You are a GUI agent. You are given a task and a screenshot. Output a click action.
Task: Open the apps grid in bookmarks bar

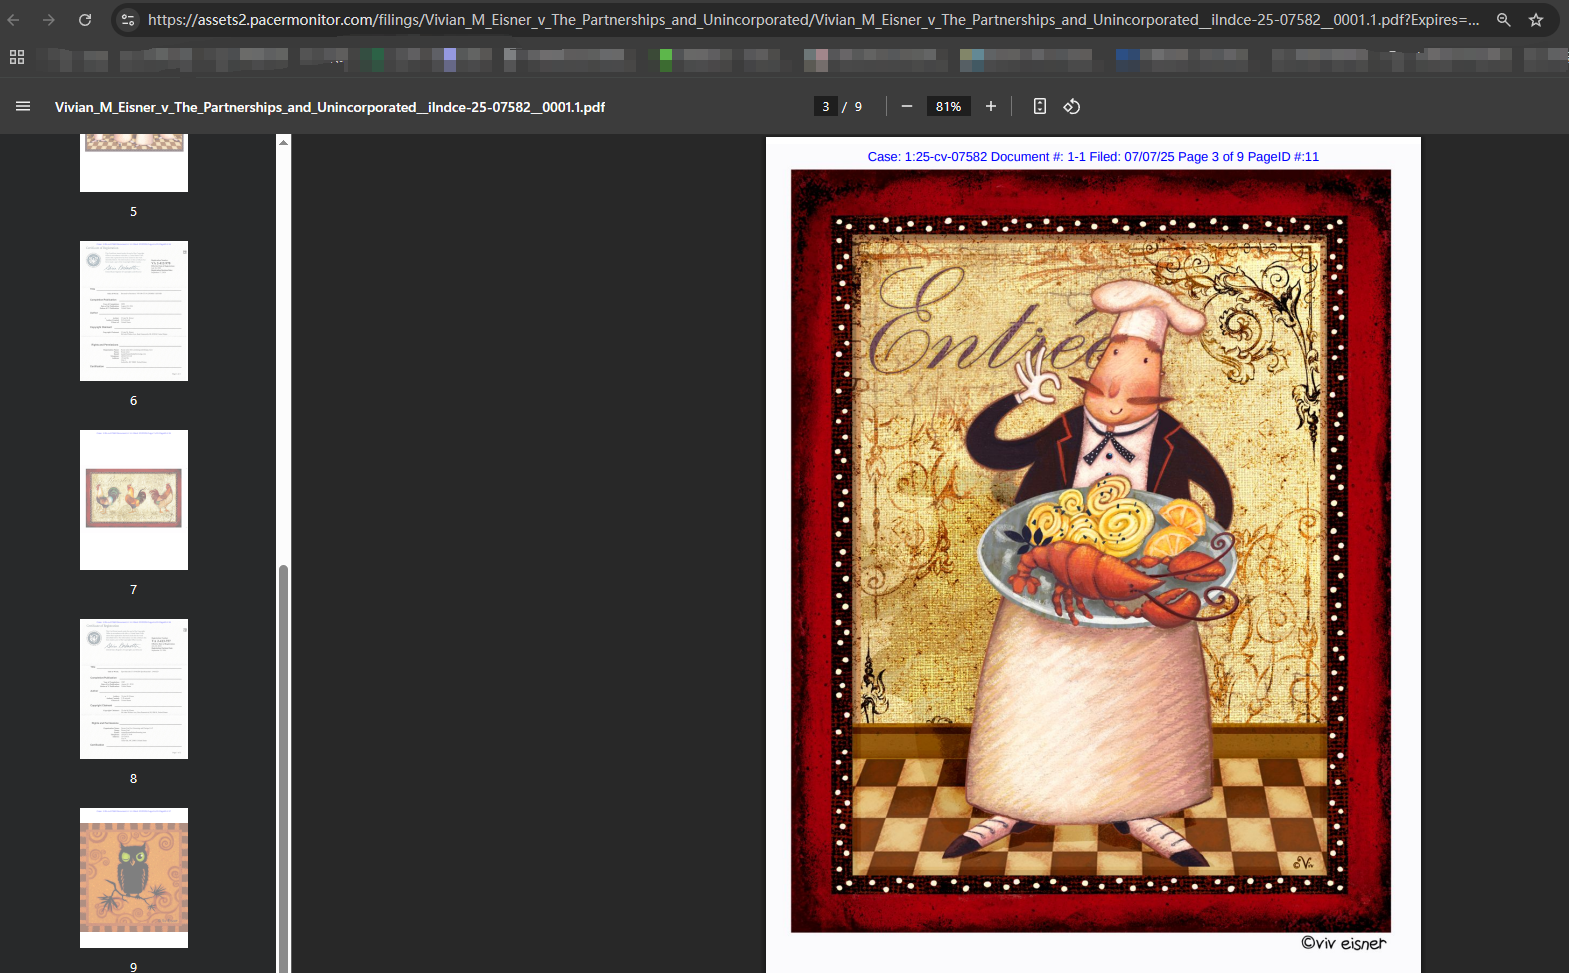[17, 58]
